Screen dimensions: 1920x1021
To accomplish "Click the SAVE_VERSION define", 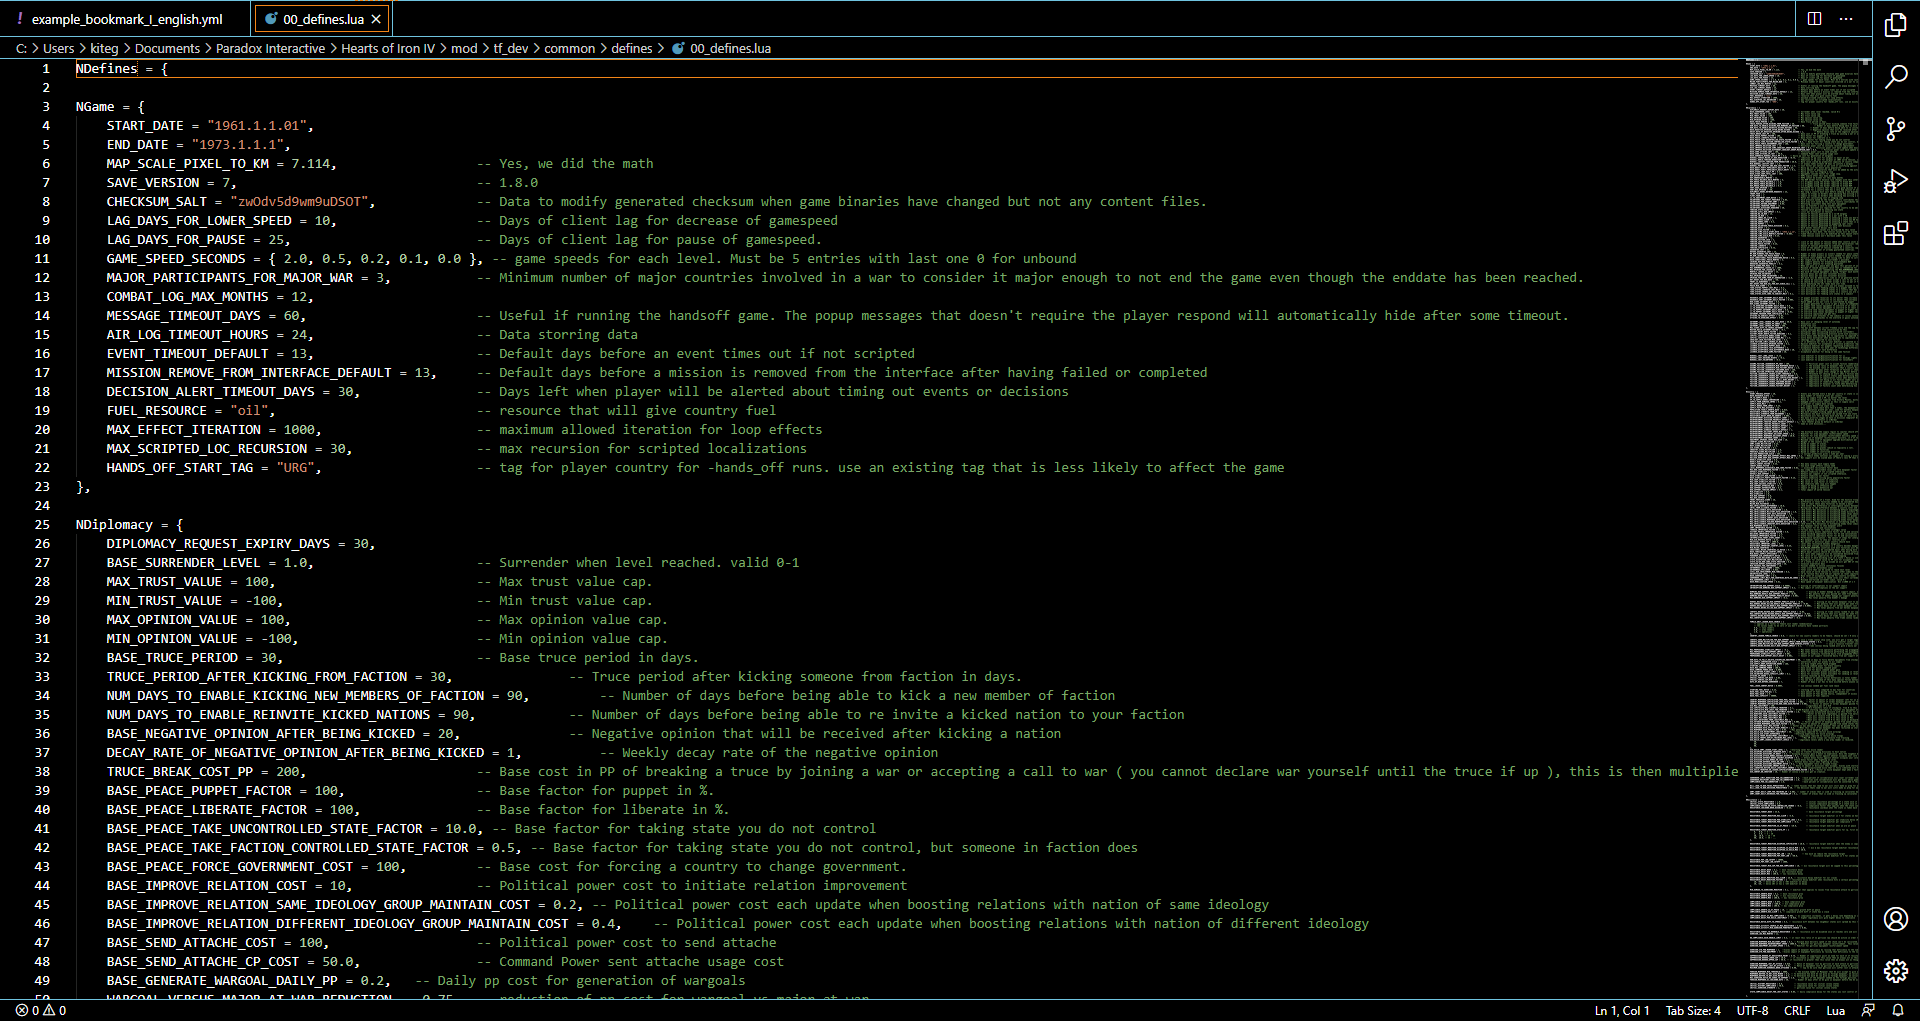I will [153, 183].
